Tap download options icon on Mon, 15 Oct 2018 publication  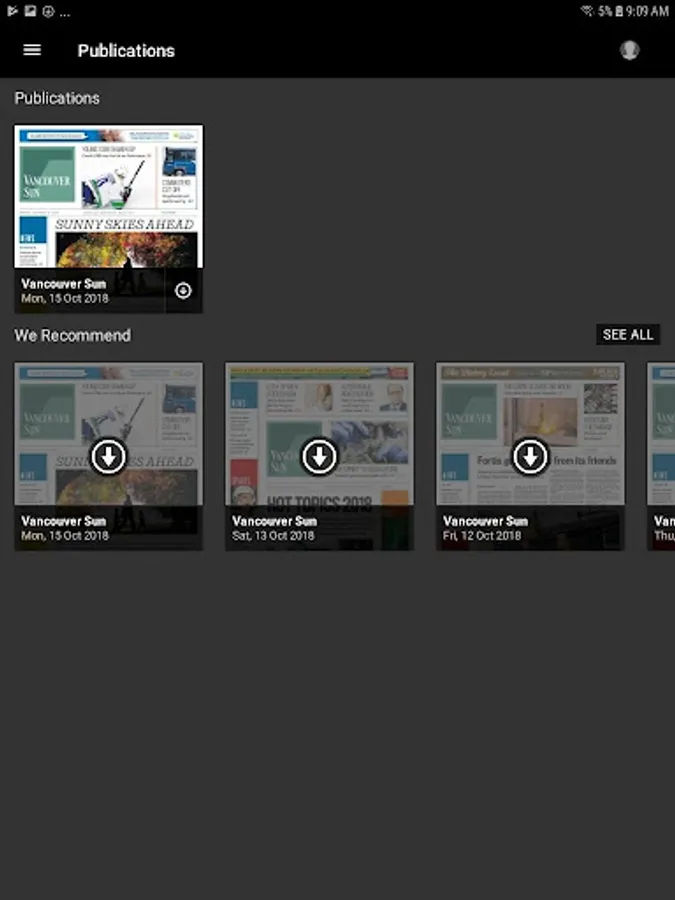tap(183, 291)
